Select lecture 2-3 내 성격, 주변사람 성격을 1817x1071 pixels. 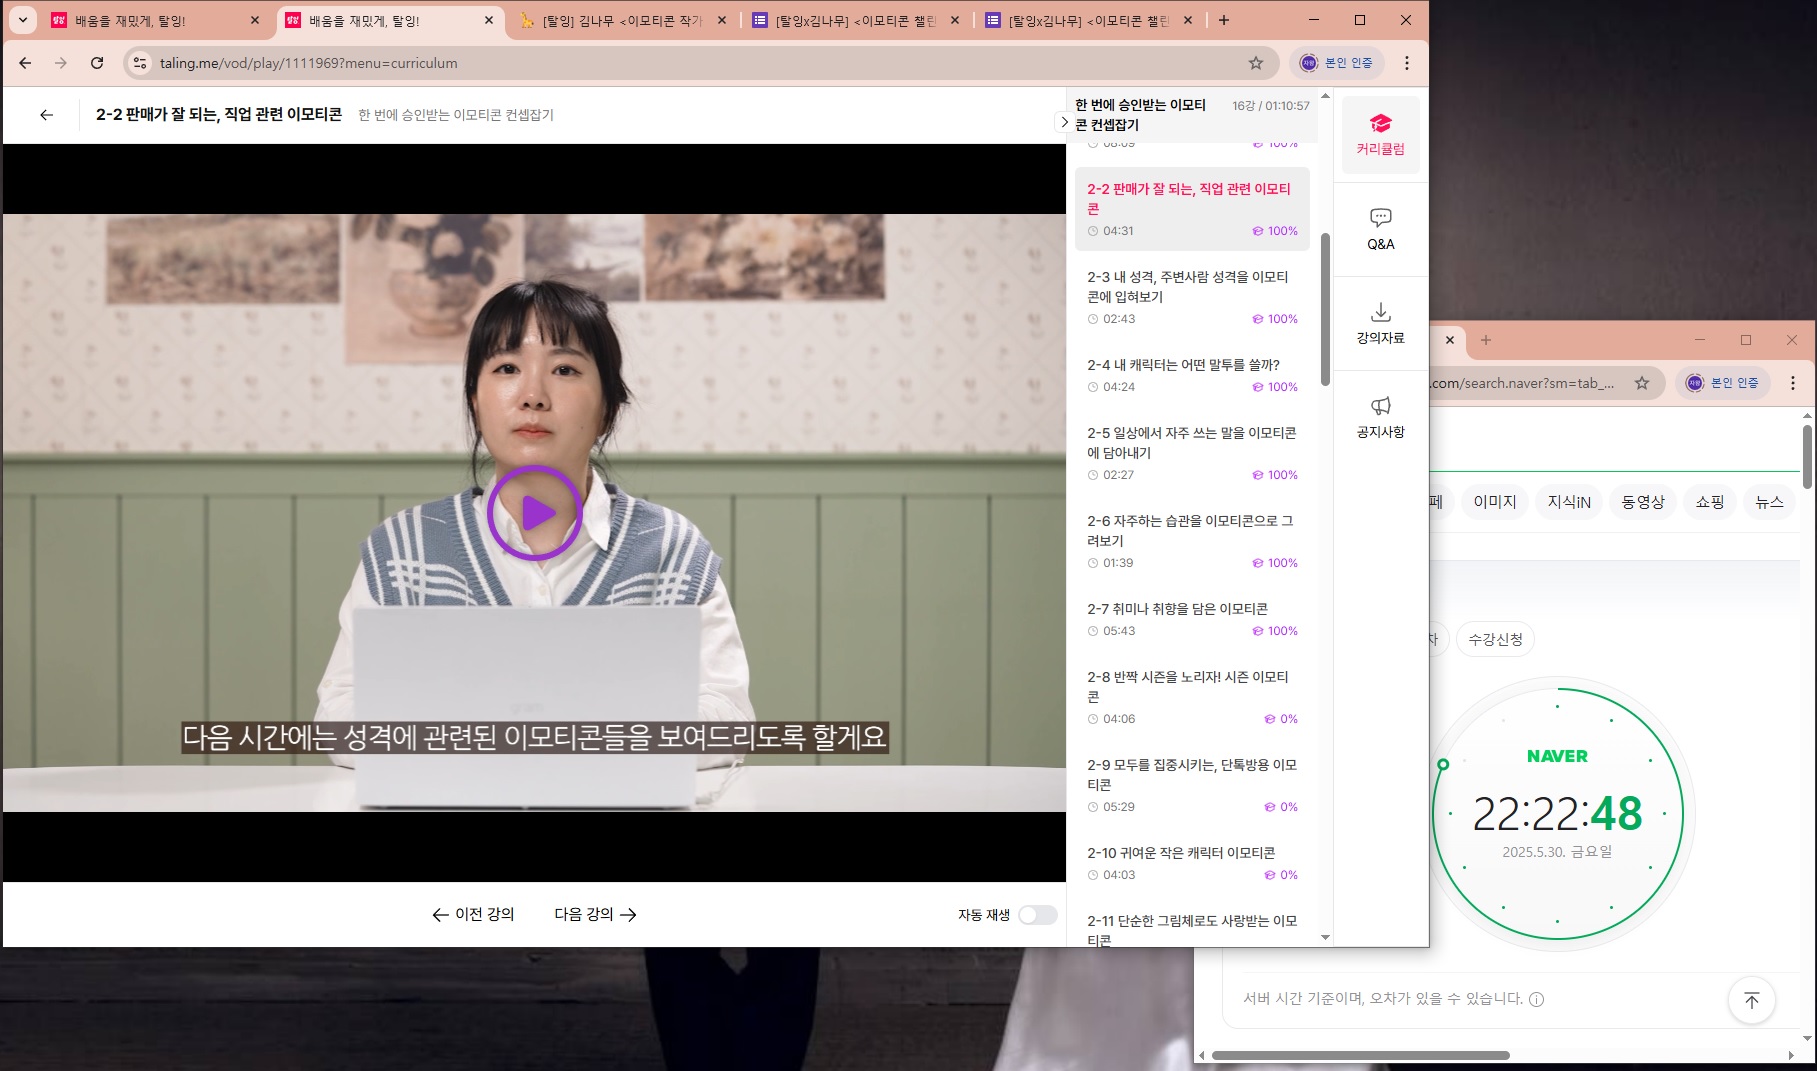coord(1192,297)
